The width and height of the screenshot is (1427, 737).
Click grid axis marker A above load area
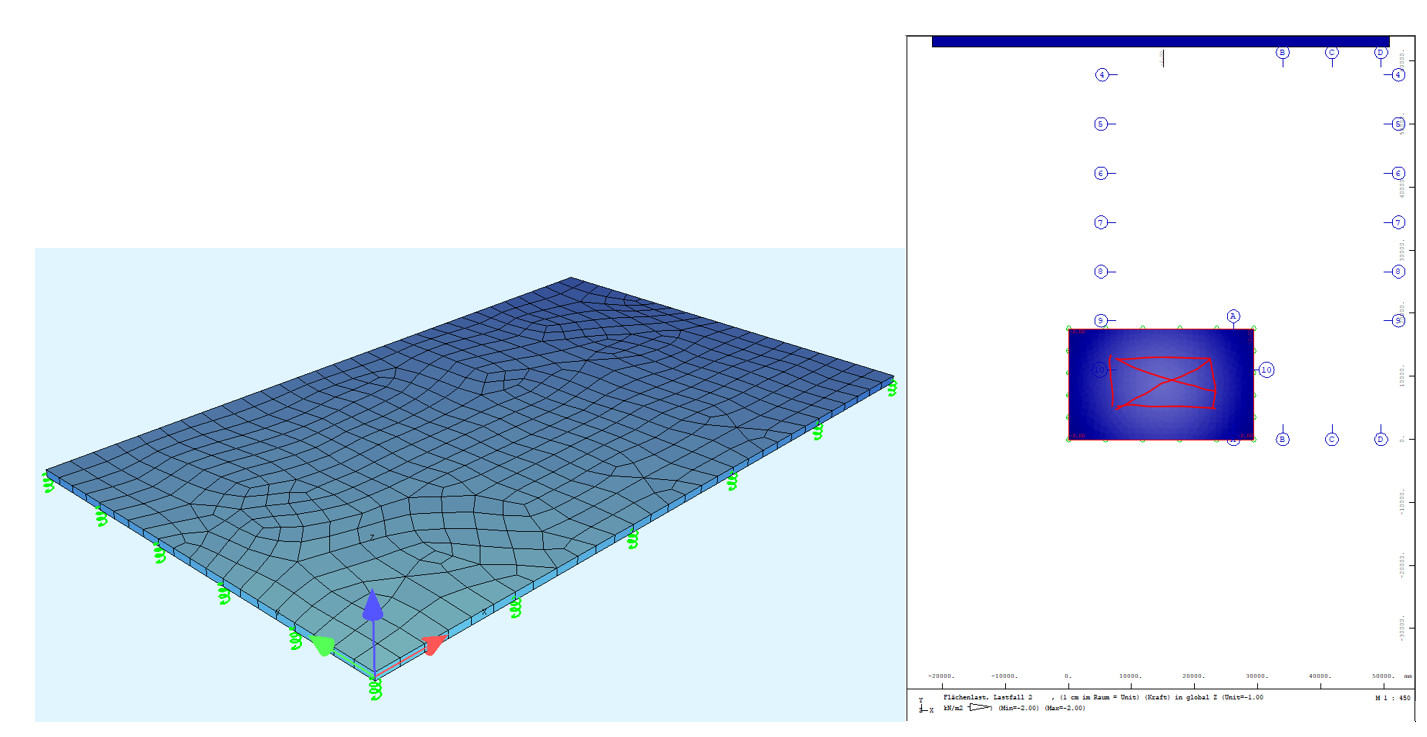pyautogui.click(x=1233, y=316)
